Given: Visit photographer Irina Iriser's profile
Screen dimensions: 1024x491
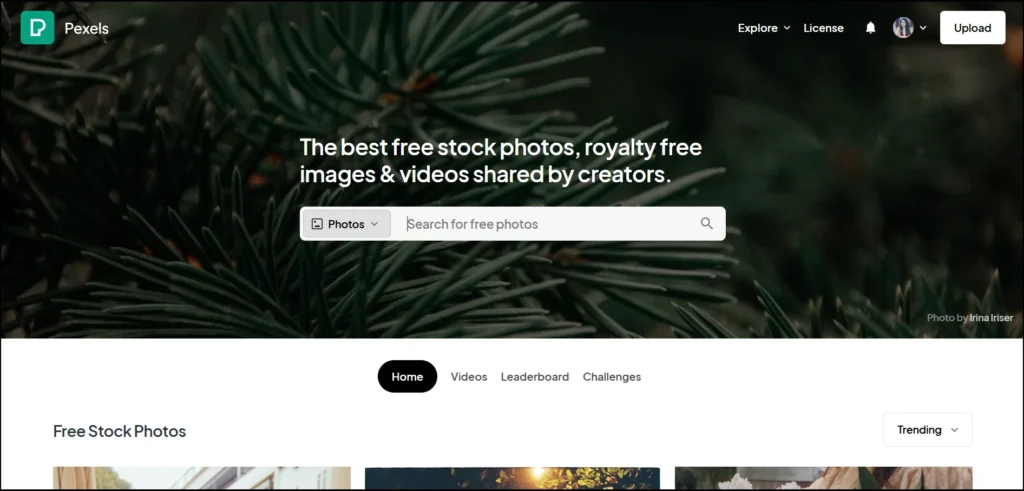Looking at the screenshot, I should click(991, 318).
